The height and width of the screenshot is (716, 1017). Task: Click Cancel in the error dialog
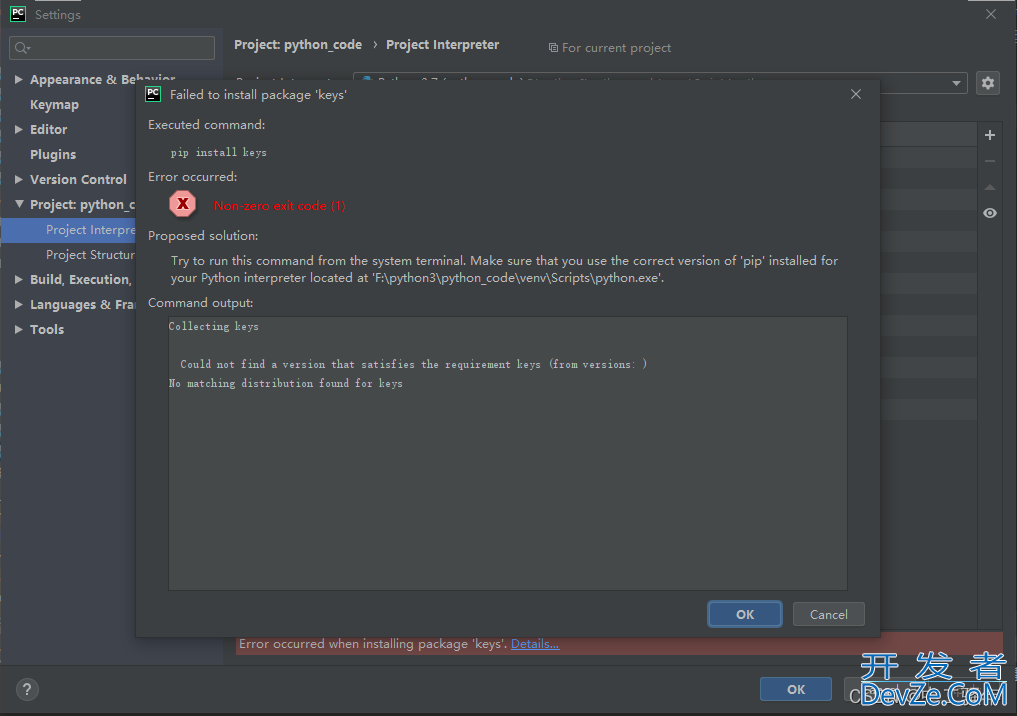828,614
